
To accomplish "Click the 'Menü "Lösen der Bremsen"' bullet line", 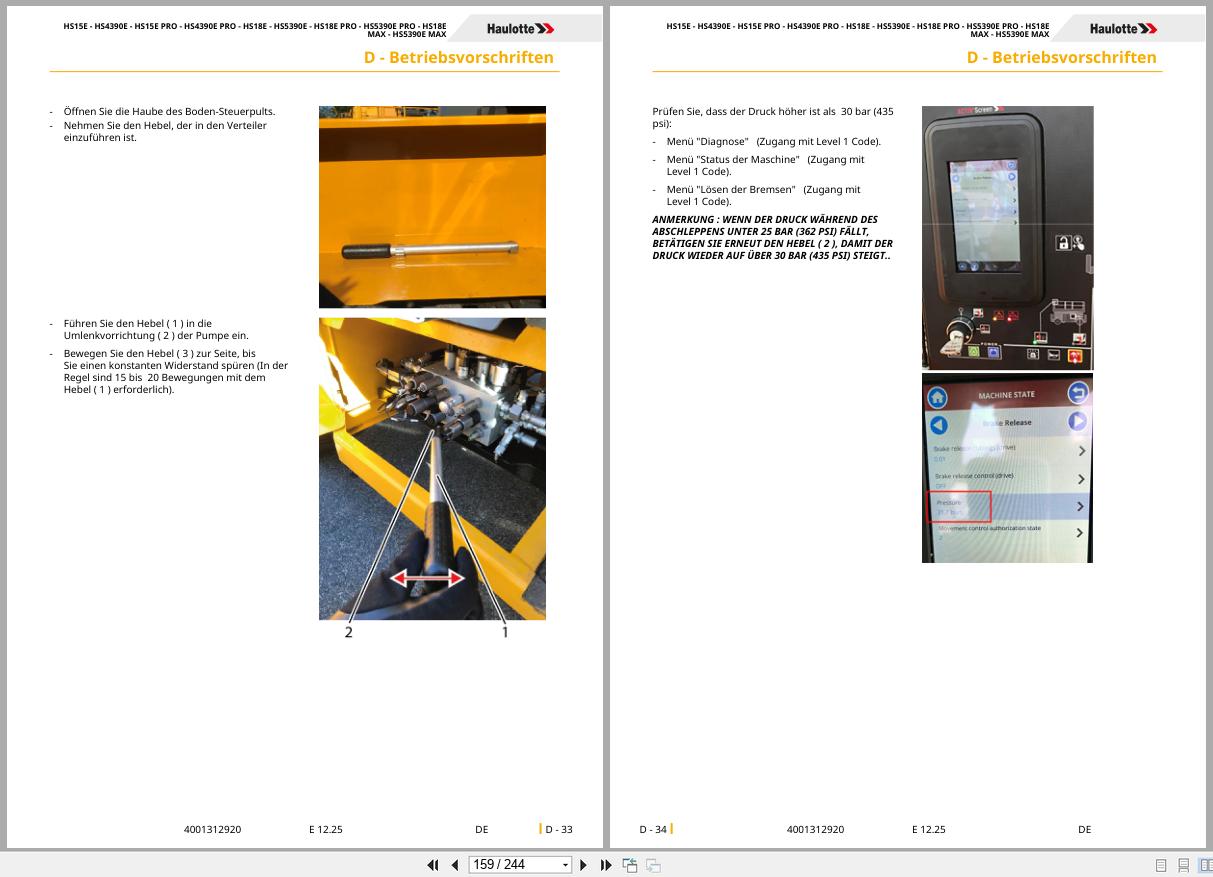I will 763,195.
